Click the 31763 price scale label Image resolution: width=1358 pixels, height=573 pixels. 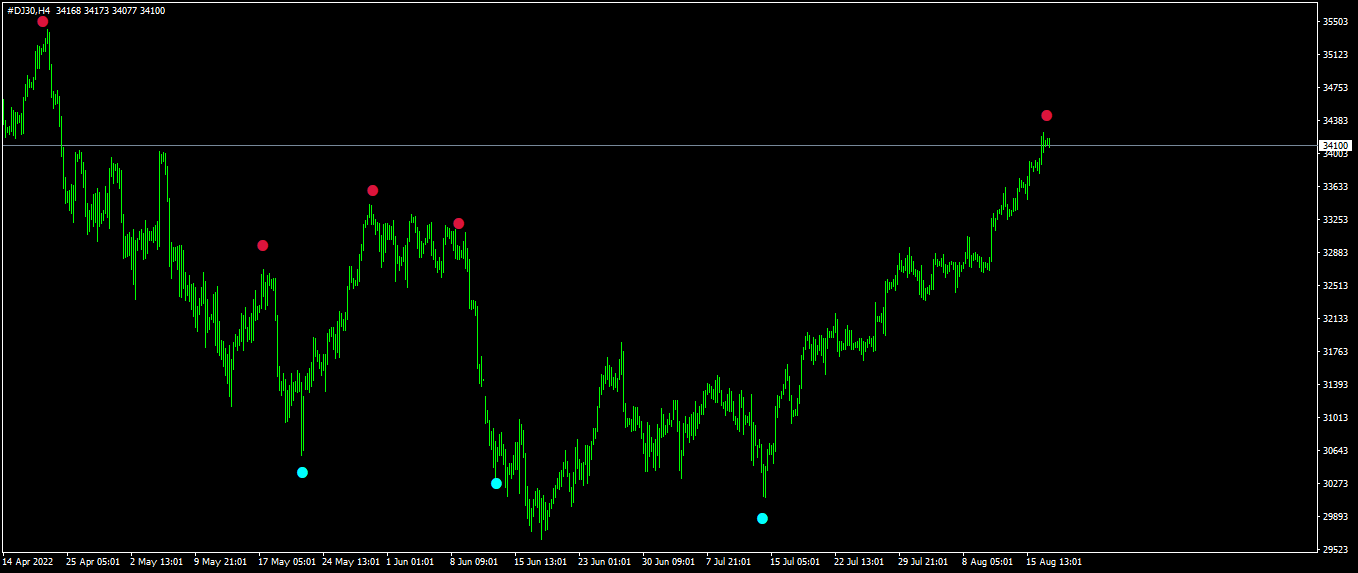[1336, 351]
